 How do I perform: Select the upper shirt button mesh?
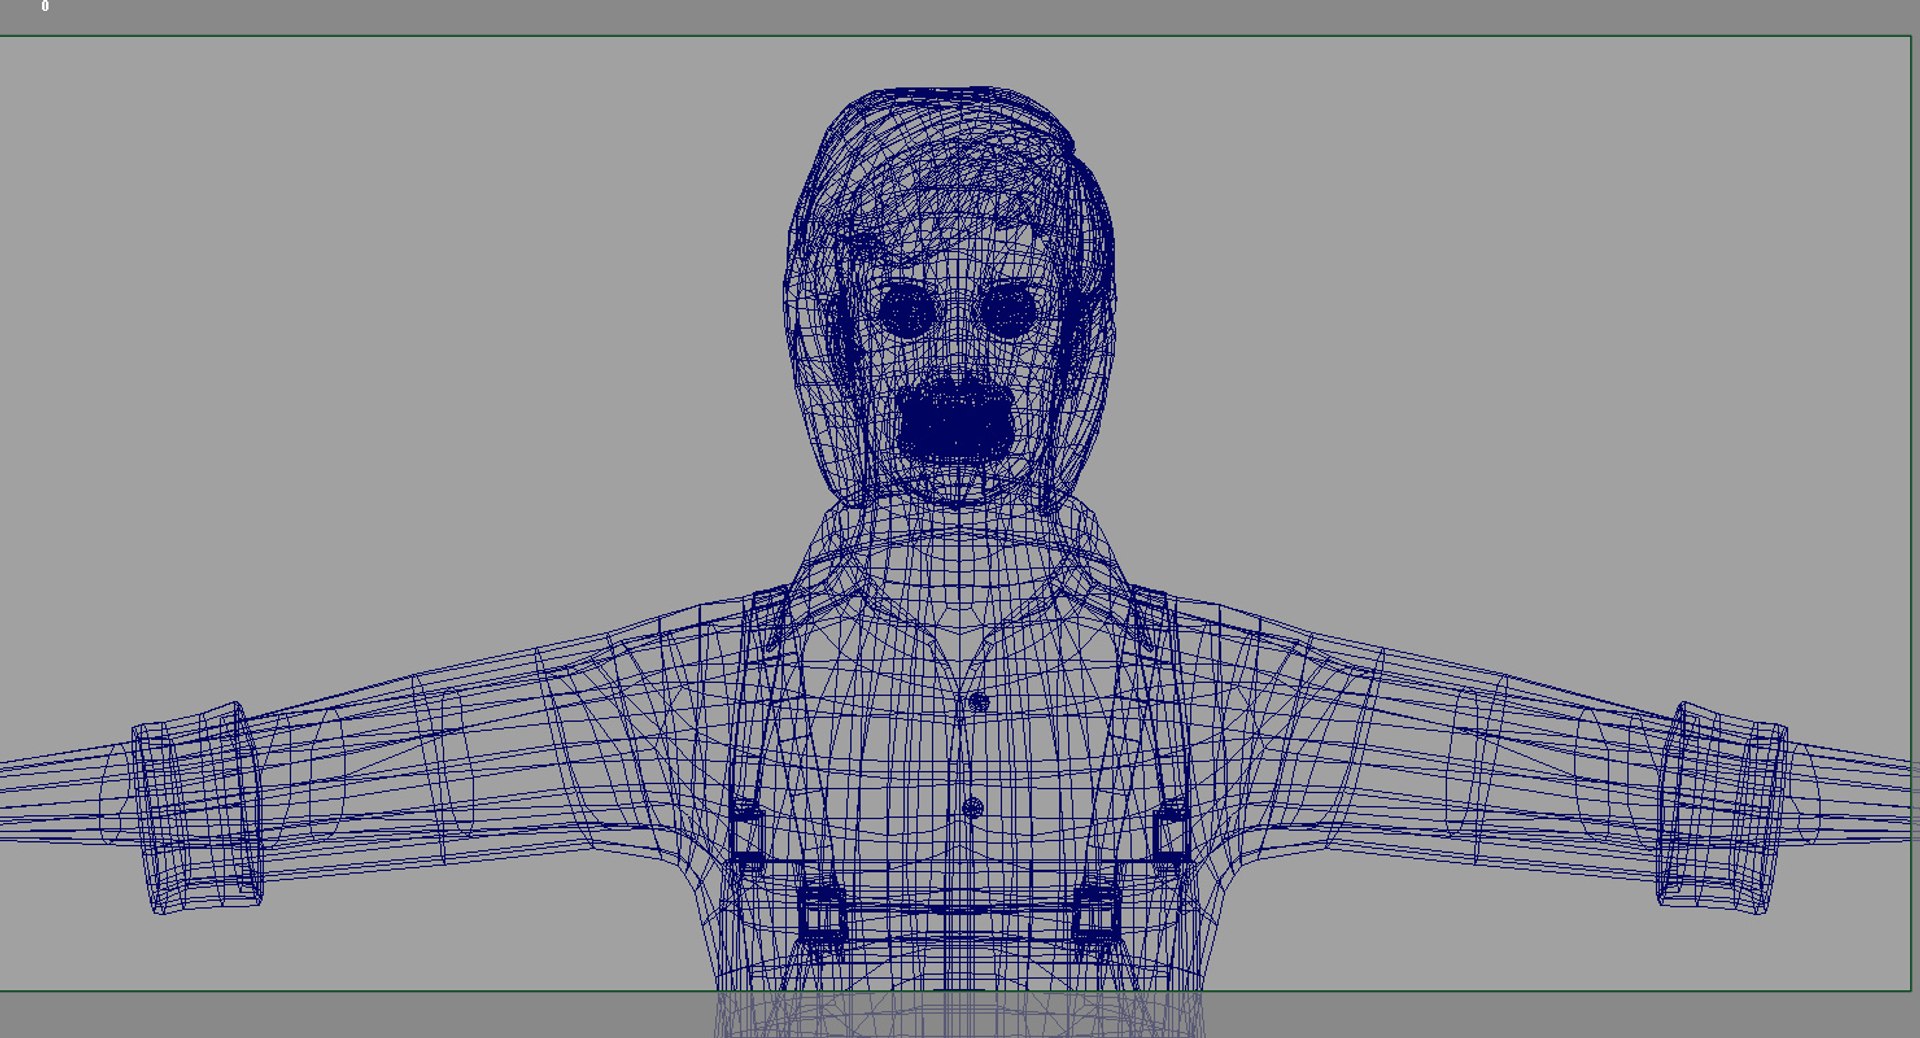tap(979, 702)
